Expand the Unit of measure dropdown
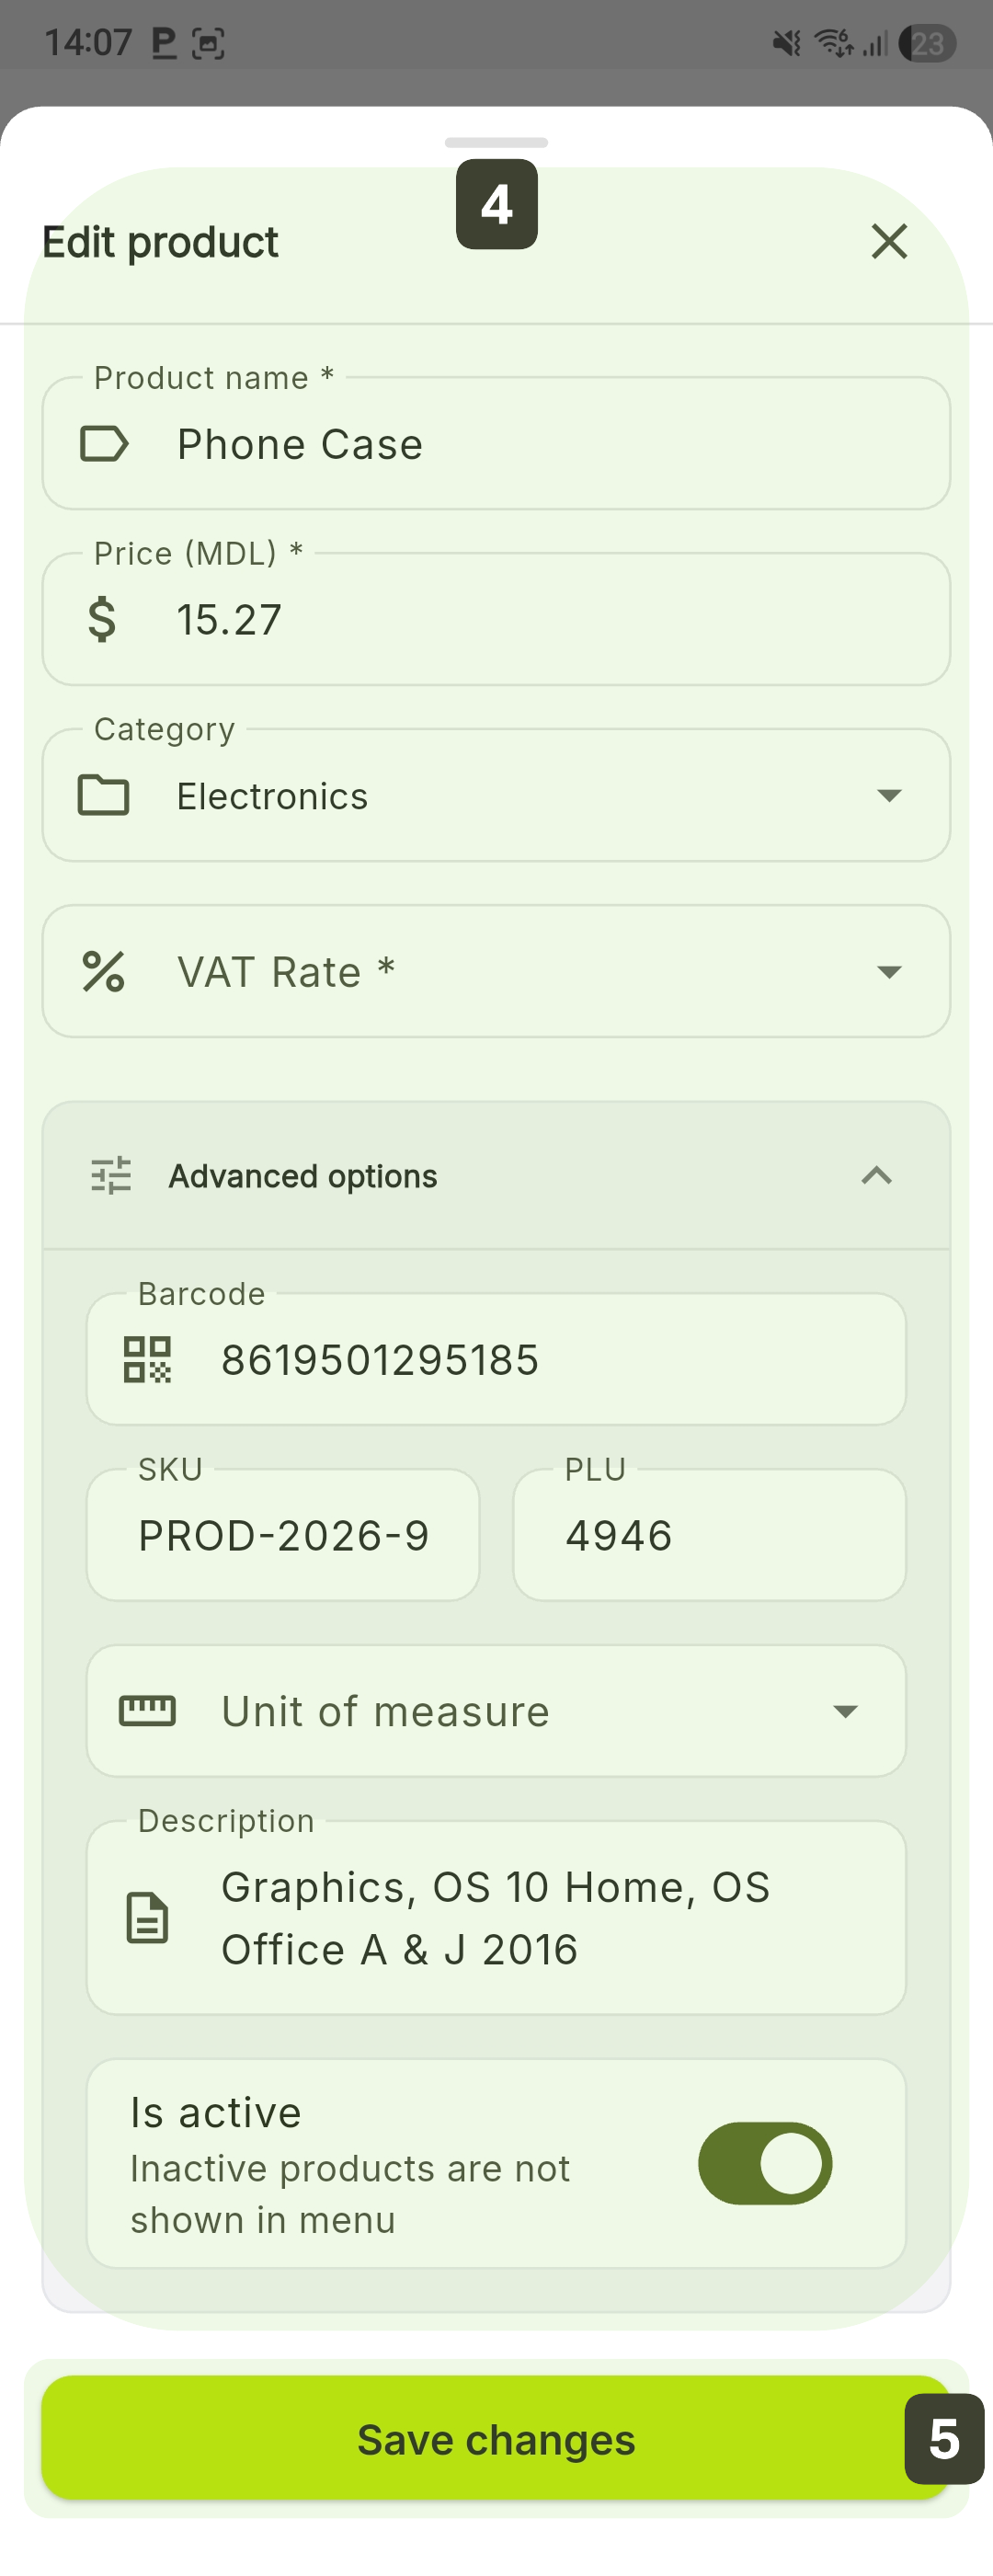 pos(845,1711)
